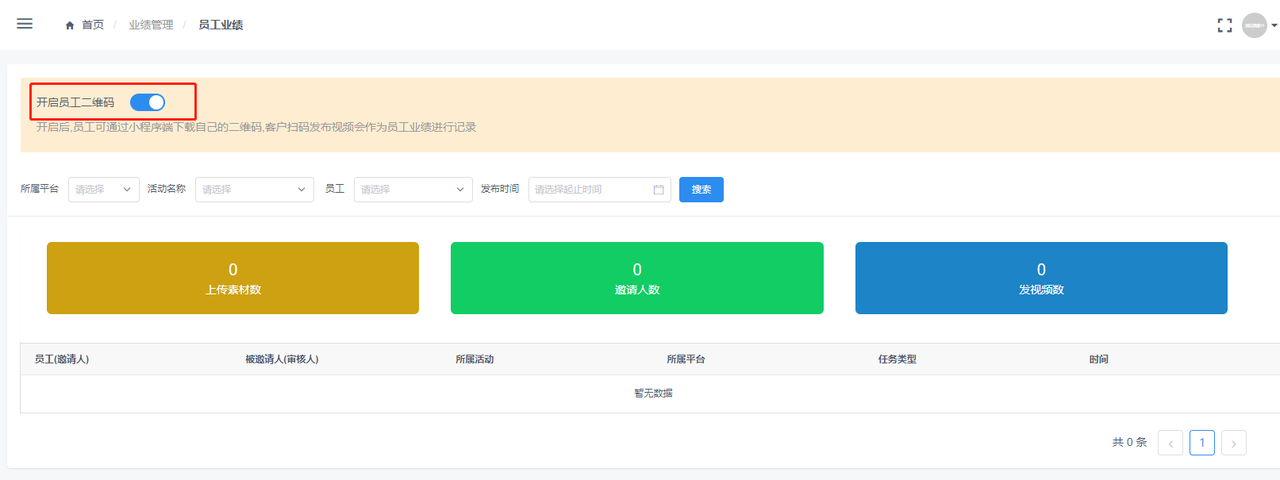Go to next page using right arrow

coord(1234,442)
